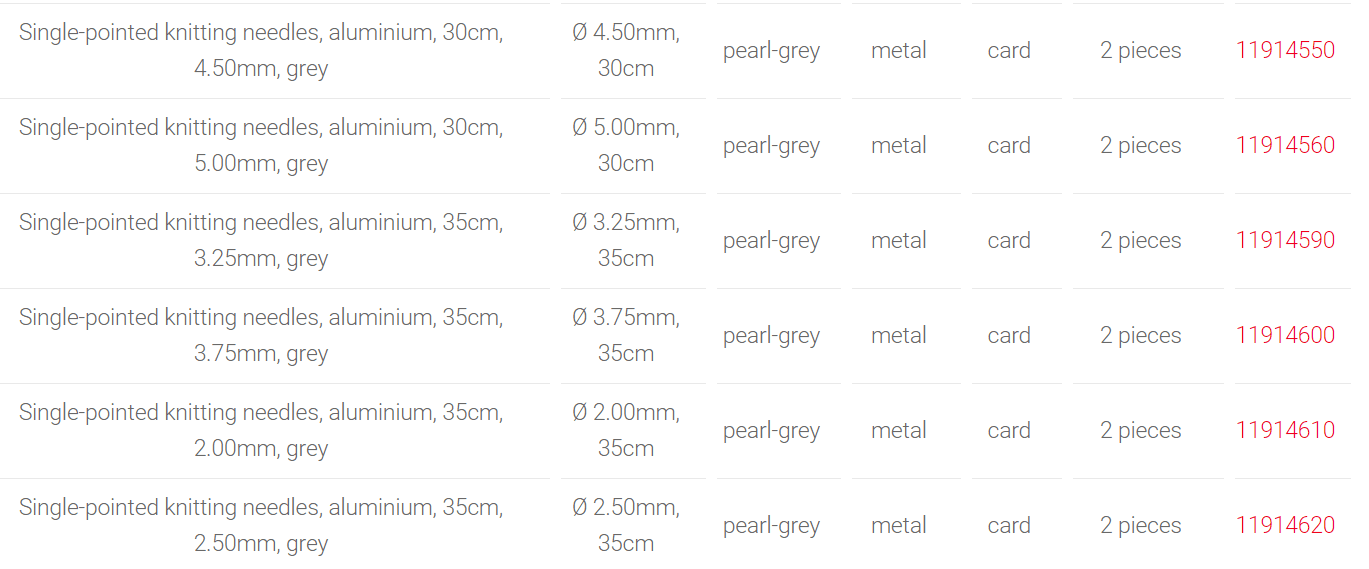
Task: Click the Ø 4.50mm, 30cm size cell
Action: (626, 51)
